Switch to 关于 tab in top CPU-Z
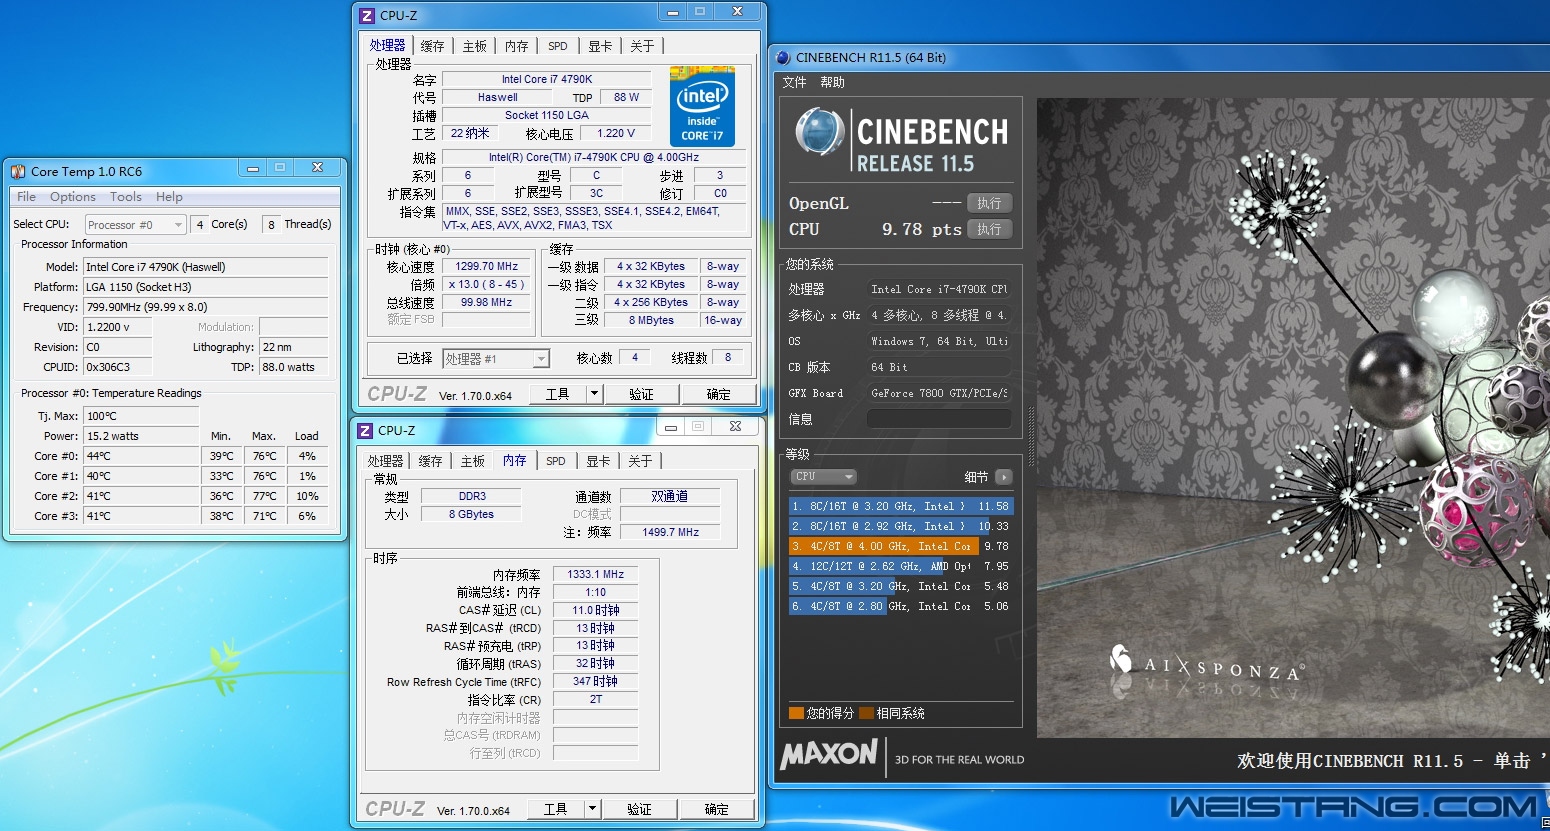The image size is (1550, 831). point(642,46)
